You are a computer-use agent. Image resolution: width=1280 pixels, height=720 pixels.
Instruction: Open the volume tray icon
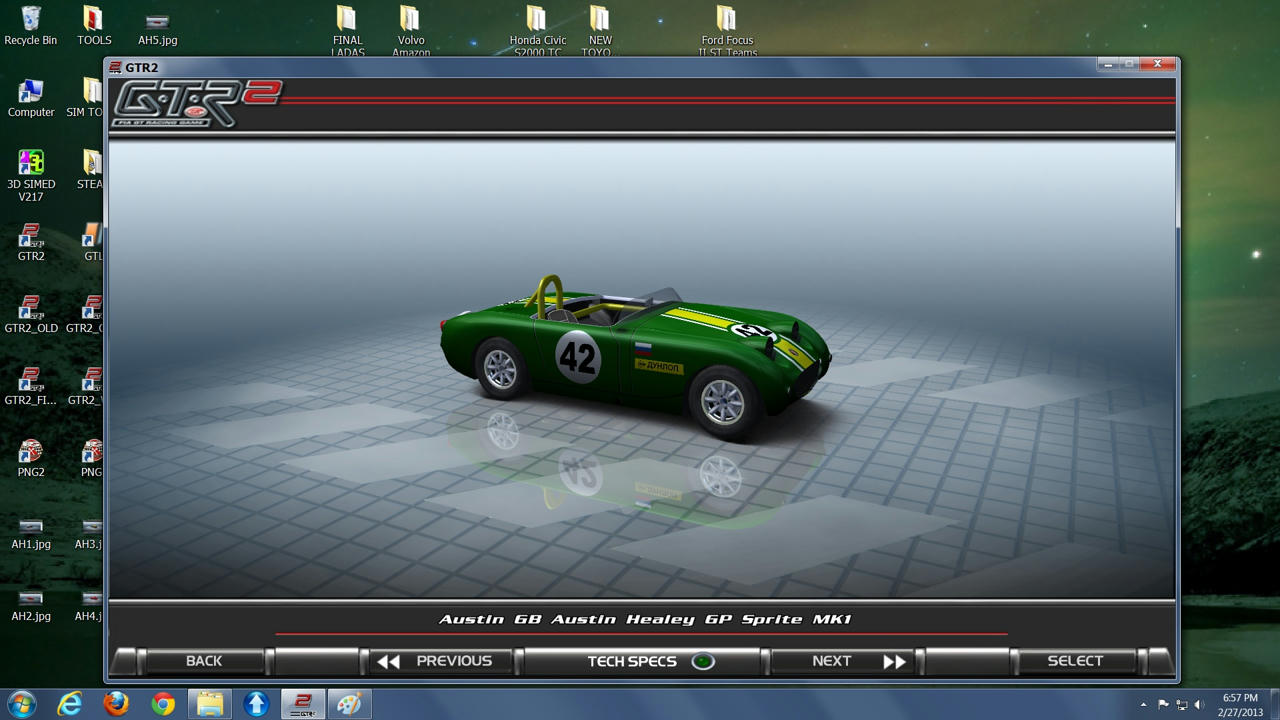1199,705
